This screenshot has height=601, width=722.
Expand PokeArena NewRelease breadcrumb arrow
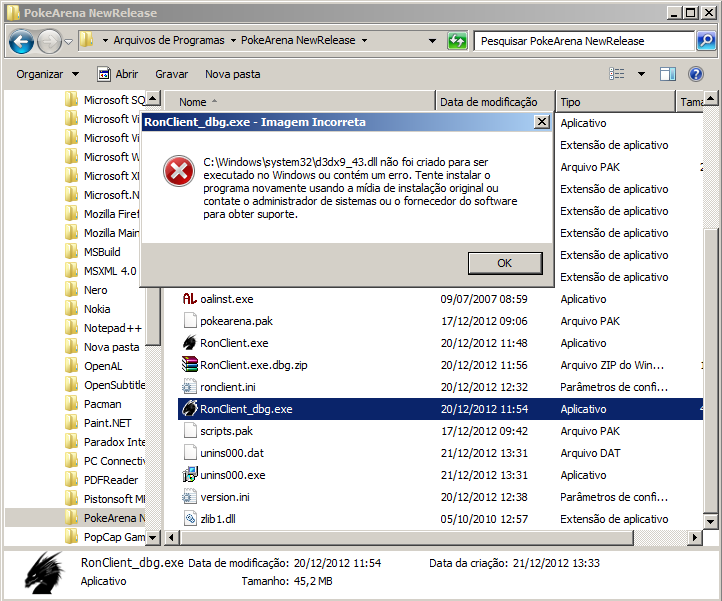(364, 41)
